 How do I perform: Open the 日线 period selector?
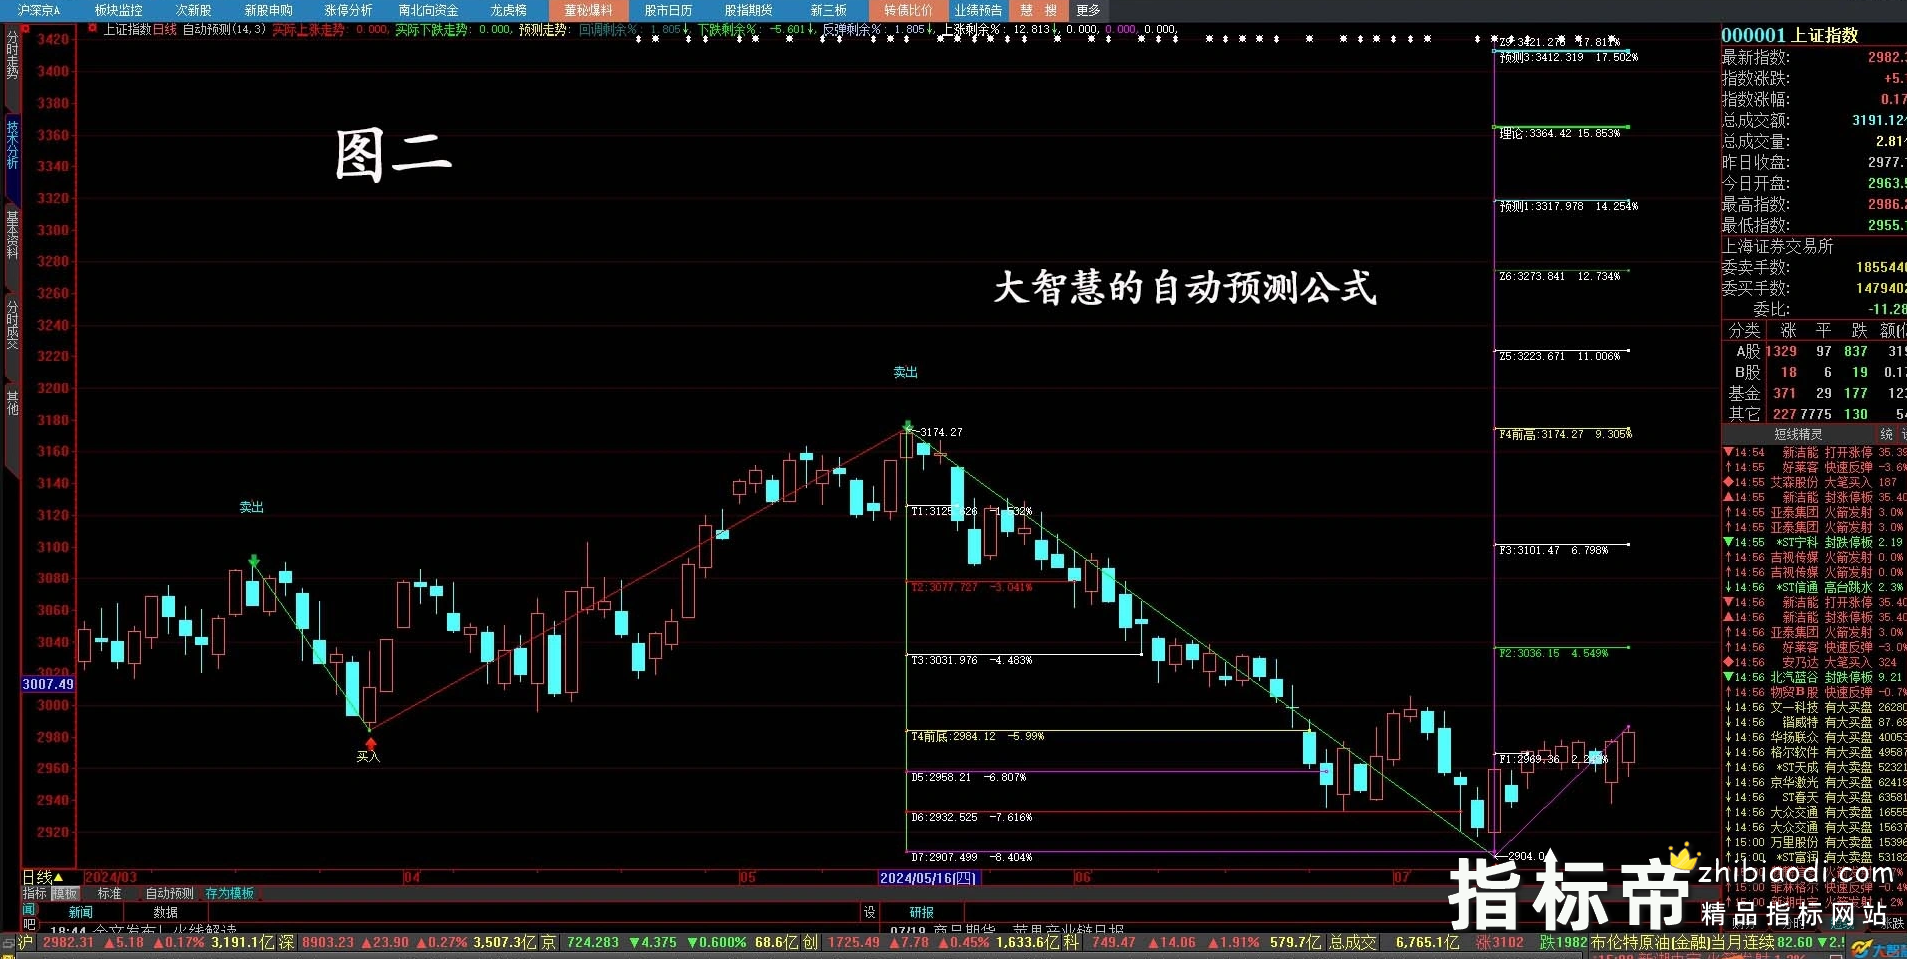[43, 877]
